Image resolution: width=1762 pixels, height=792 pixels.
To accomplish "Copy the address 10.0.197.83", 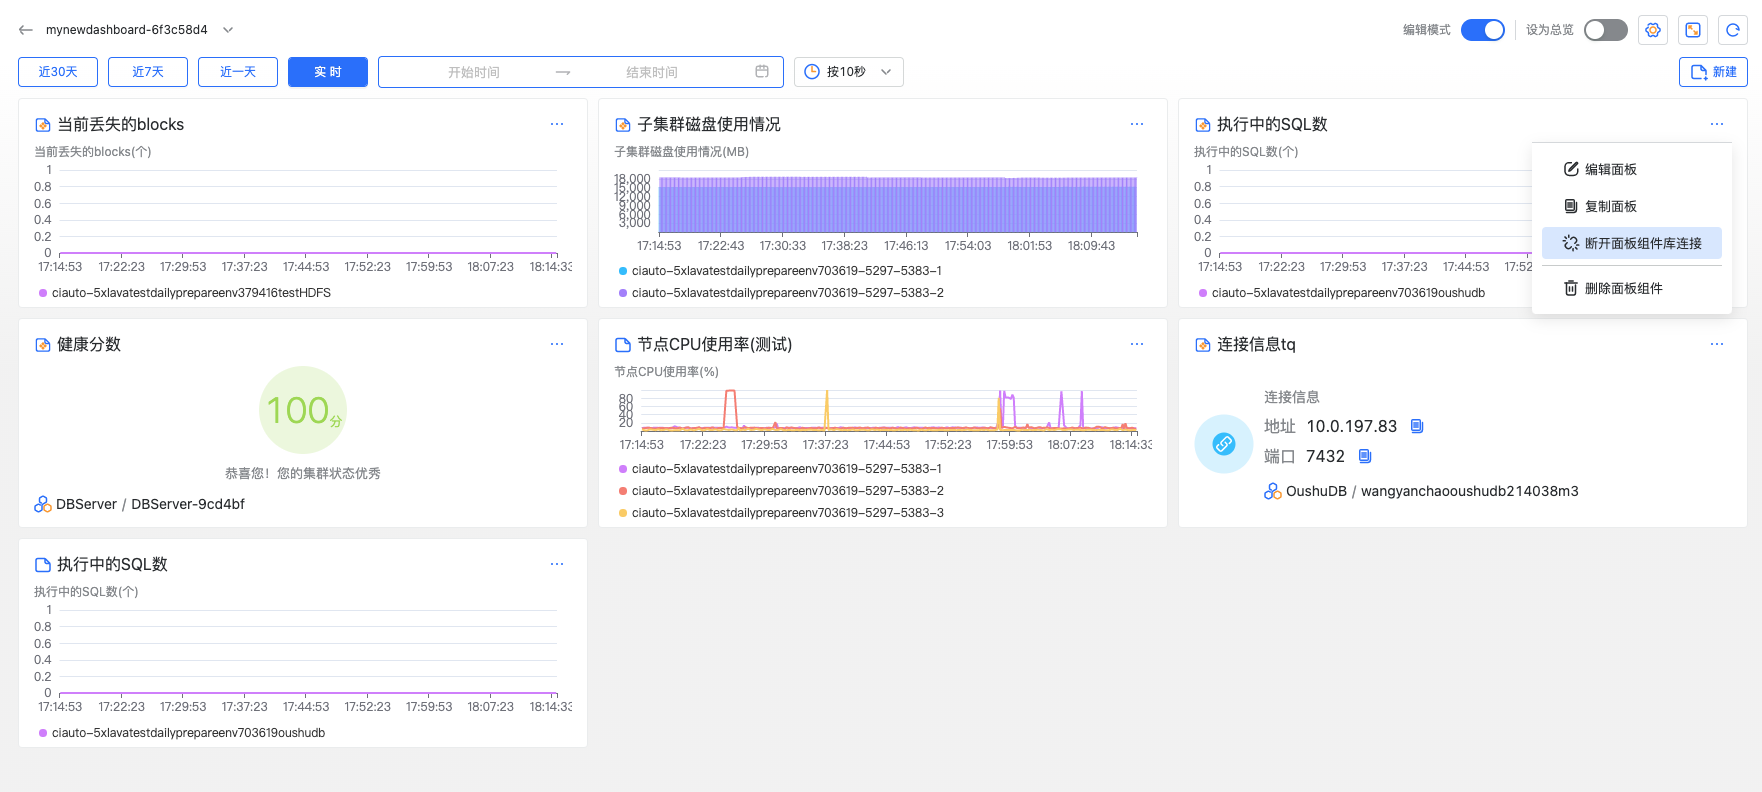I will click(x=1417, y=426).
